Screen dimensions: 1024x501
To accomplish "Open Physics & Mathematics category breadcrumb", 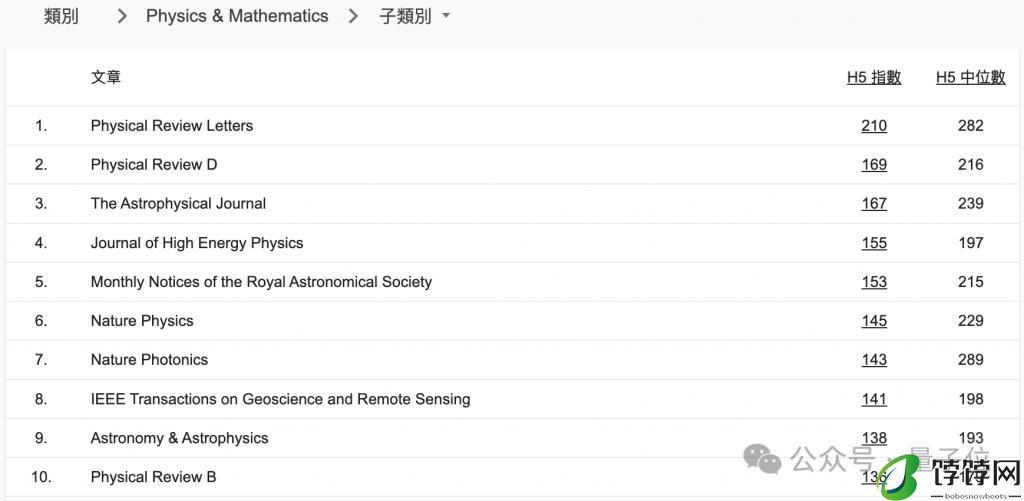I will tap(237, 16).
